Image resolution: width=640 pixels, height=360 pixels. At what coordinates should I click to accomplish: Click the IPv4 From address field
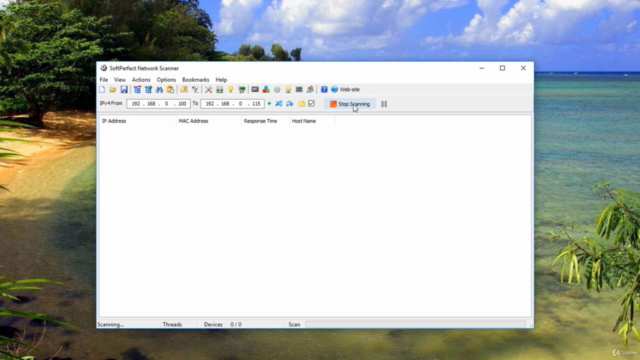coord(158,104)
